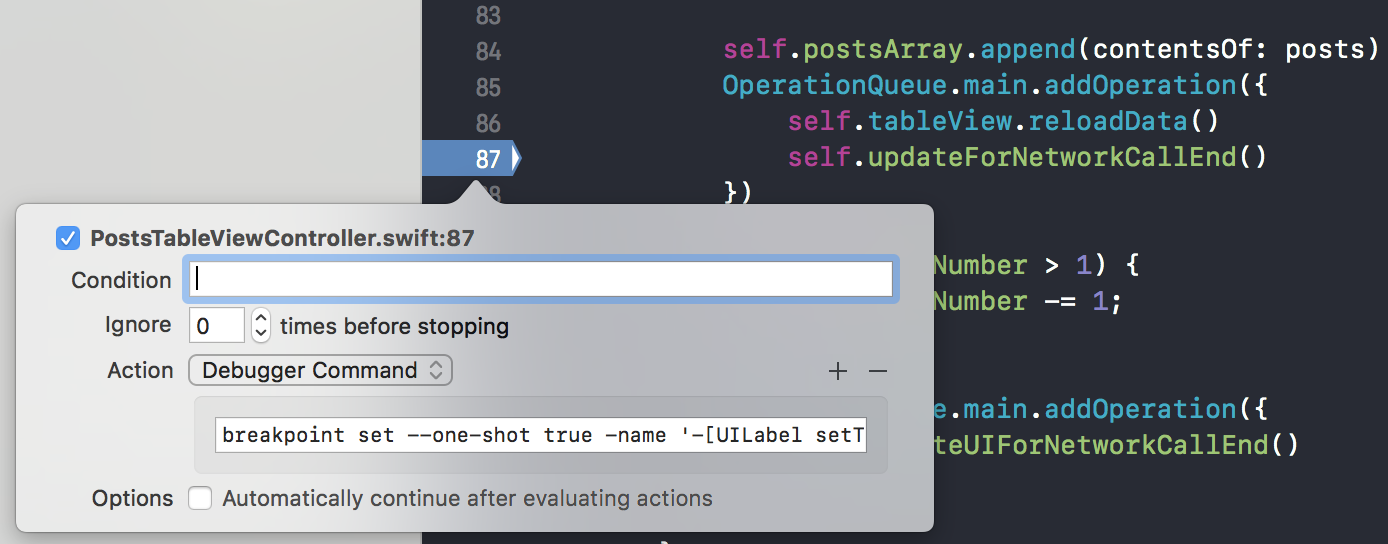Viewport: 1388px width, 544px height.
Task: Increment the ignore count stepper up arrow
Action: click(x=261, y=318)
